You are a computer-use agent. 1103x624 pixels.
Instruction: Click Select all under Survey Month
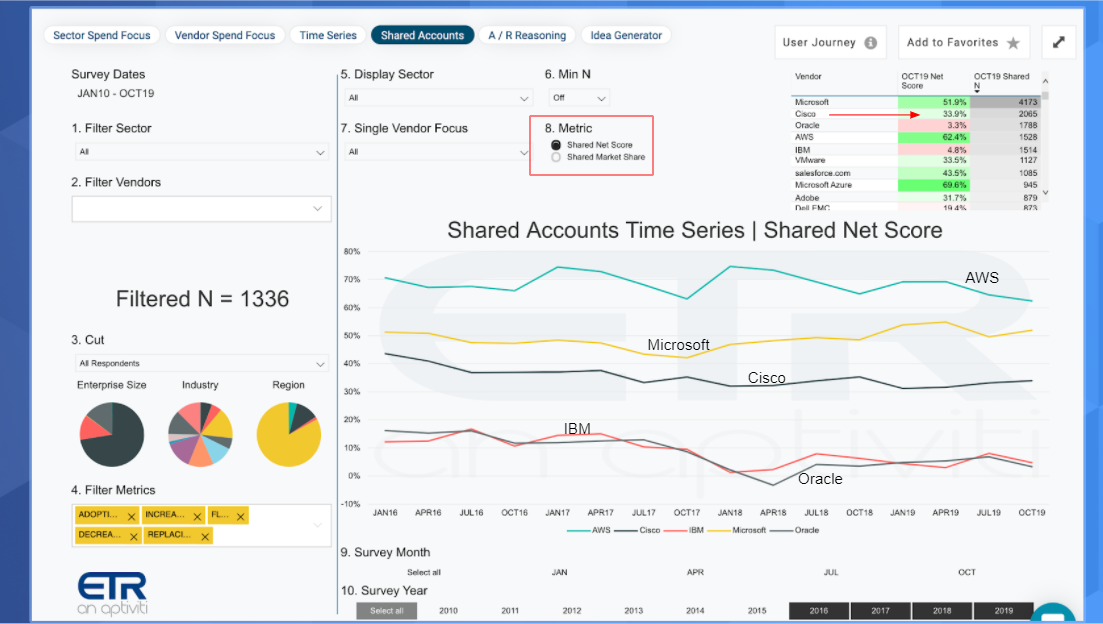point(423,573)
